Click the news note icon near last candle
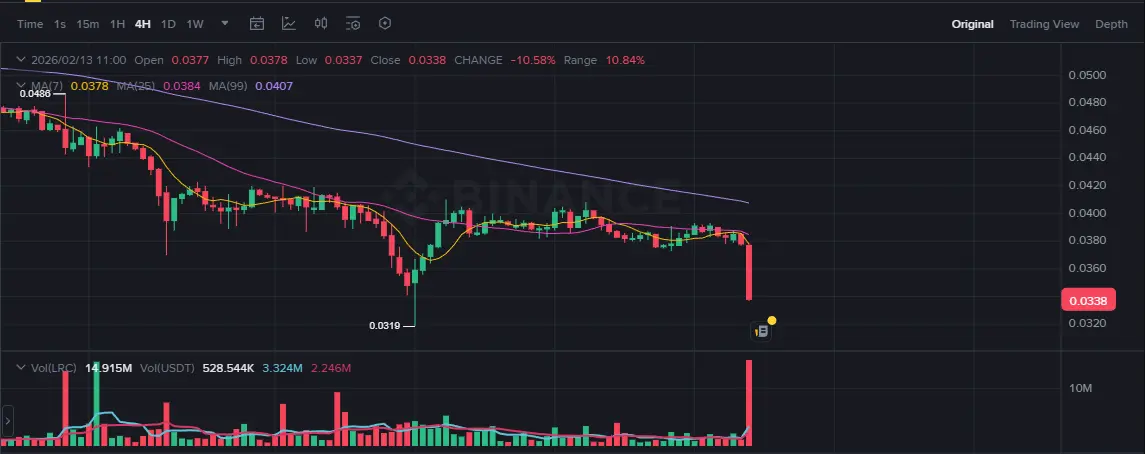Viewport: 1145px width, 454px height. tap(761, 330)
